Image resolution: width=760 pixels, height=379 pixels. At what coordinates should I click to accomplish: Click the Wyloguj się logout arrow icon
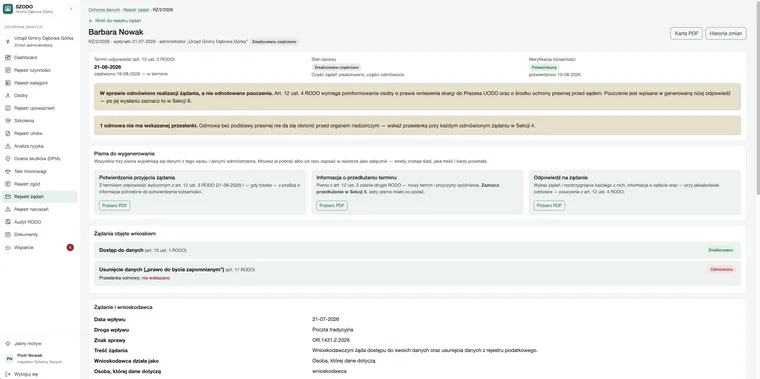[x=8, y=374]
